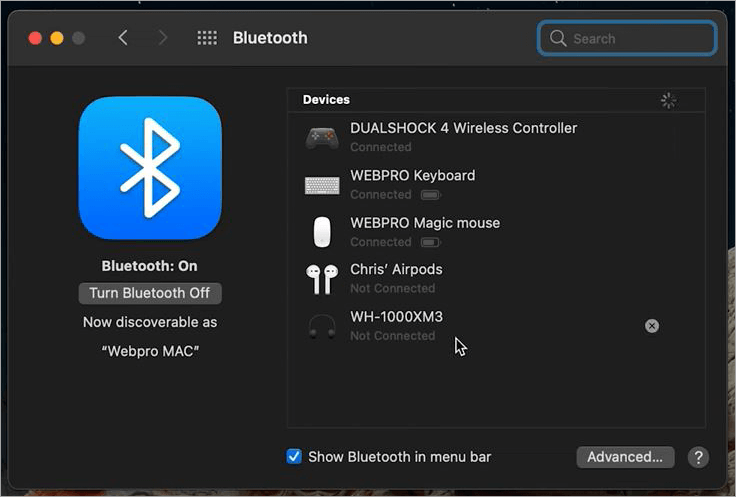Select the WEBPRO Magic mouse device name
The image size is (736, 497).
(x=425, y=223)
